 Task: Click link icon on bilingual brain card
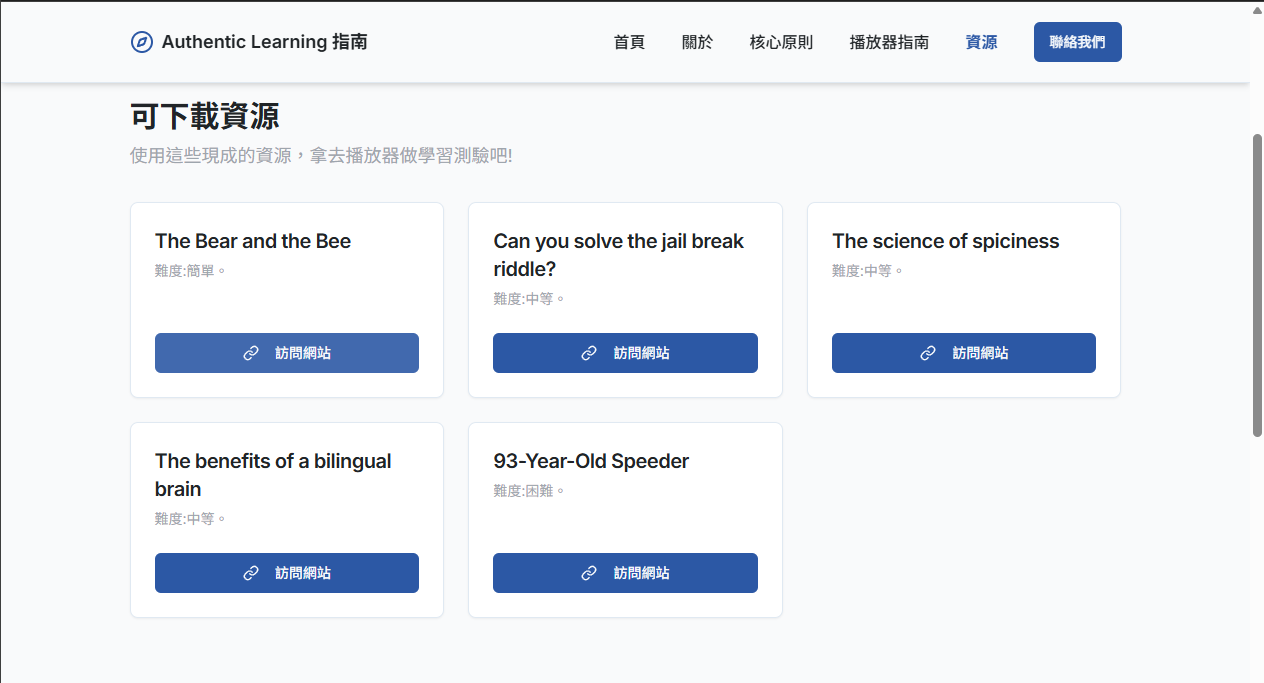251,573
